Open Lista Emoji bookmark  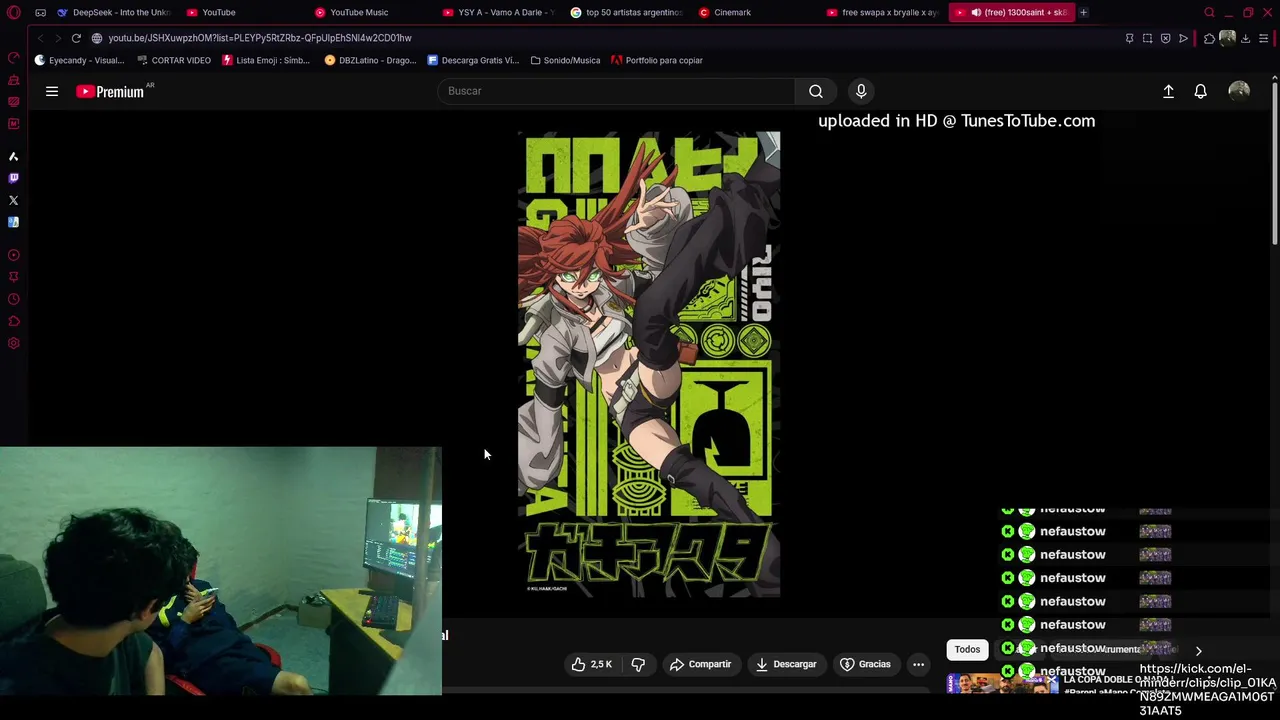coord(266,60)
